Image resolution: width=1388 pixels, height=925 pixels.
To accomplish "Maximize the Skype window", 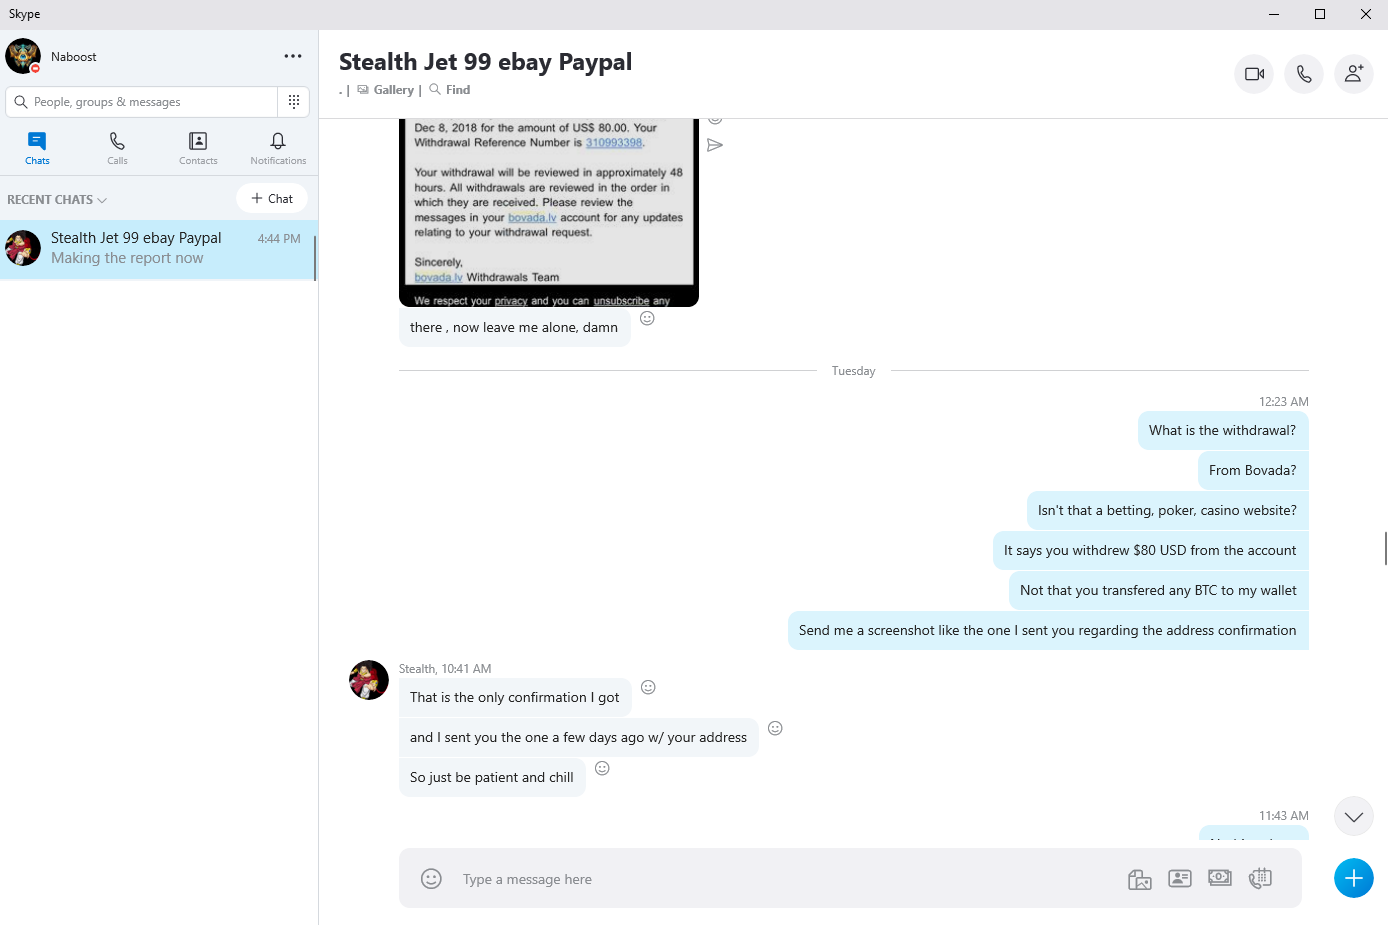I will (x=1320, y=14).
